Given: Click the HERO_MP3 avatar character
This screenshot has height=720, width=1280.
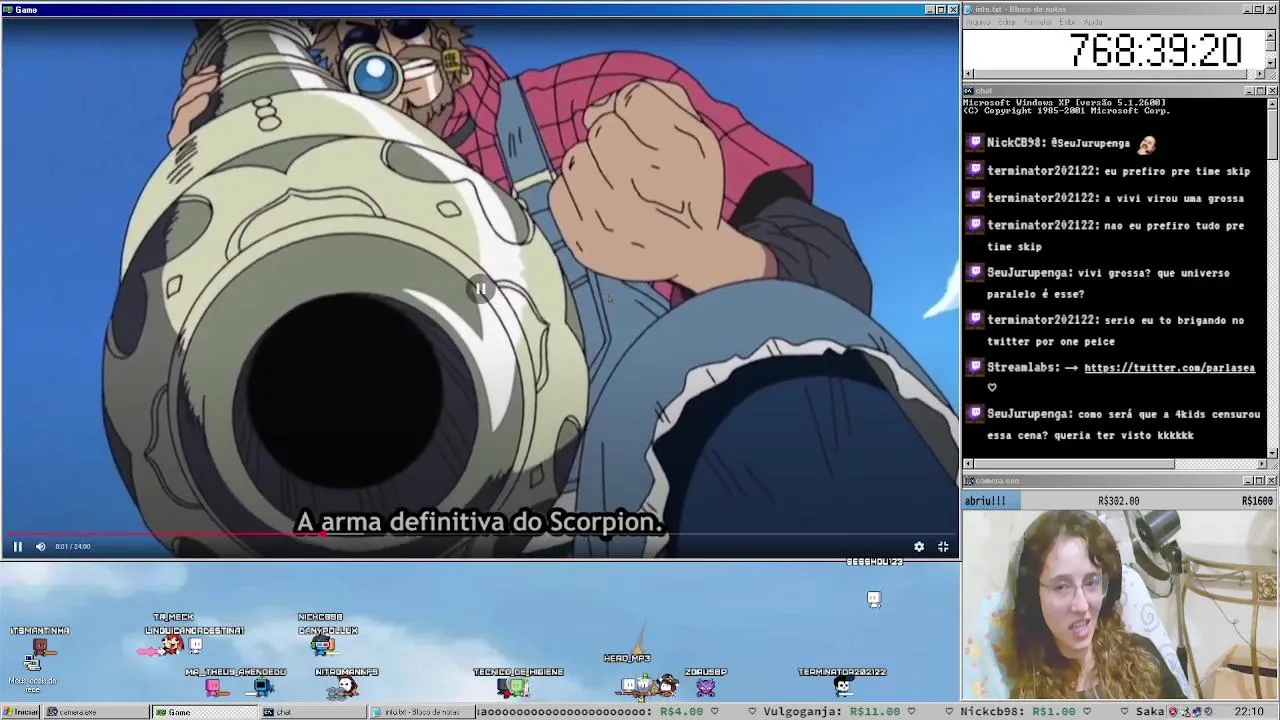Looking at the screenshot, I should coord(628,686).
